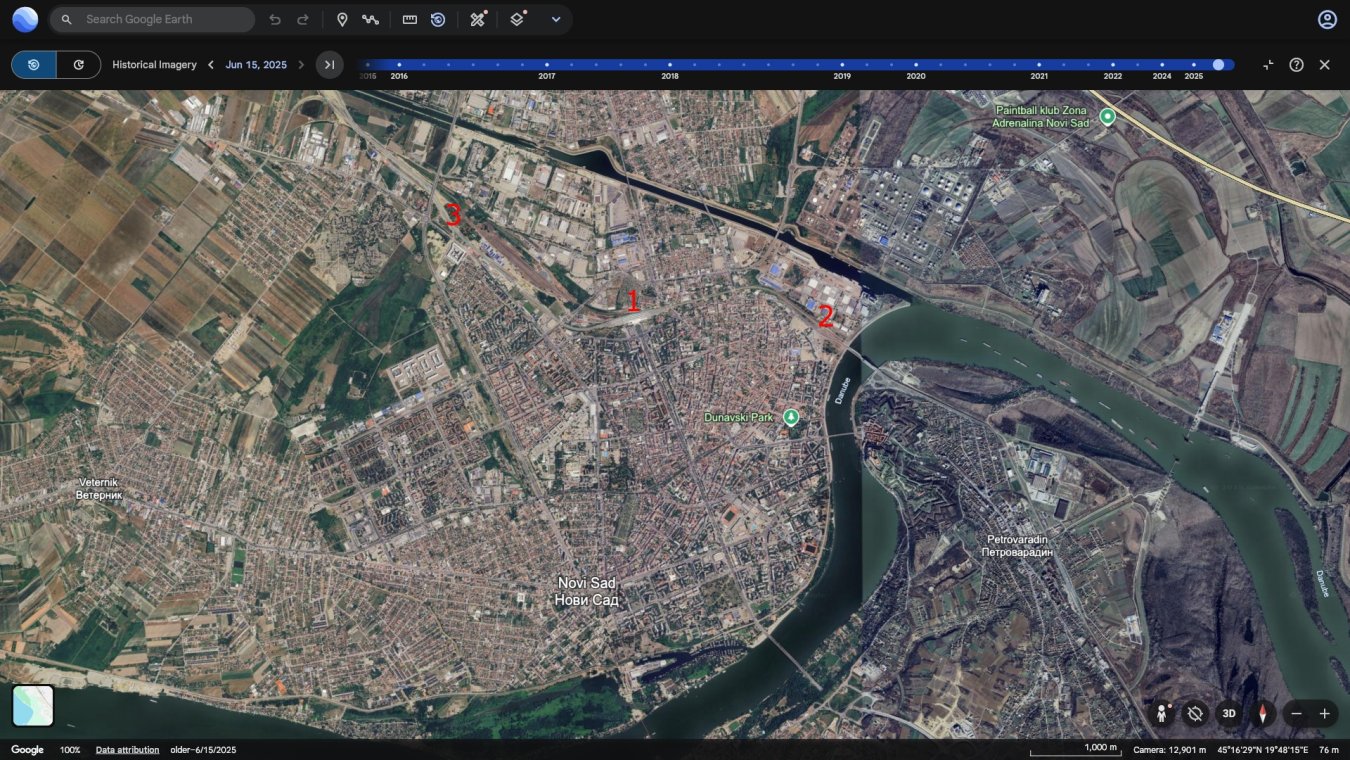Open the Dunavski Park map marker

[792, 417]
